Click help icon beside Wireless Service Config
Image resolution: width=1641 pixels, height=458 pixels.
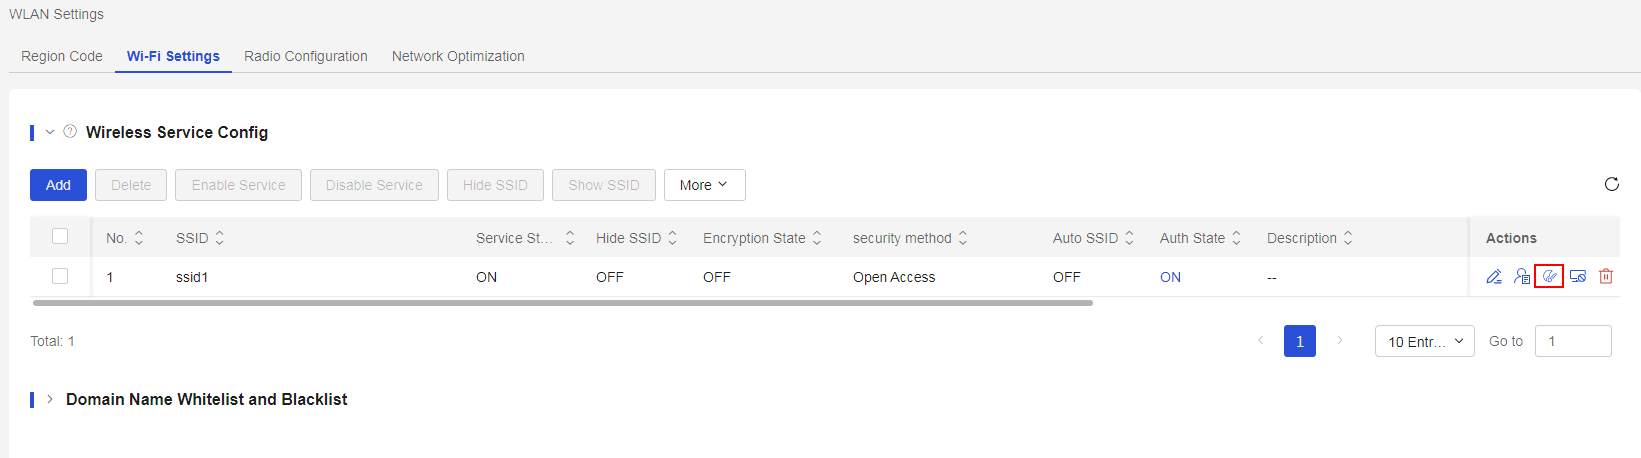70,131
